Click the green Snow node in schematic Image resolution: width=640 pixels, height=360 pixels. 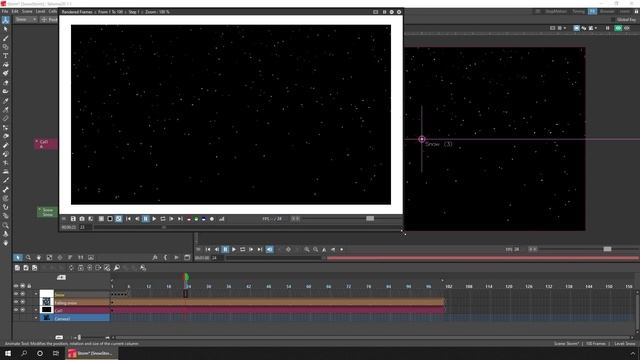(x=47, y=212)
